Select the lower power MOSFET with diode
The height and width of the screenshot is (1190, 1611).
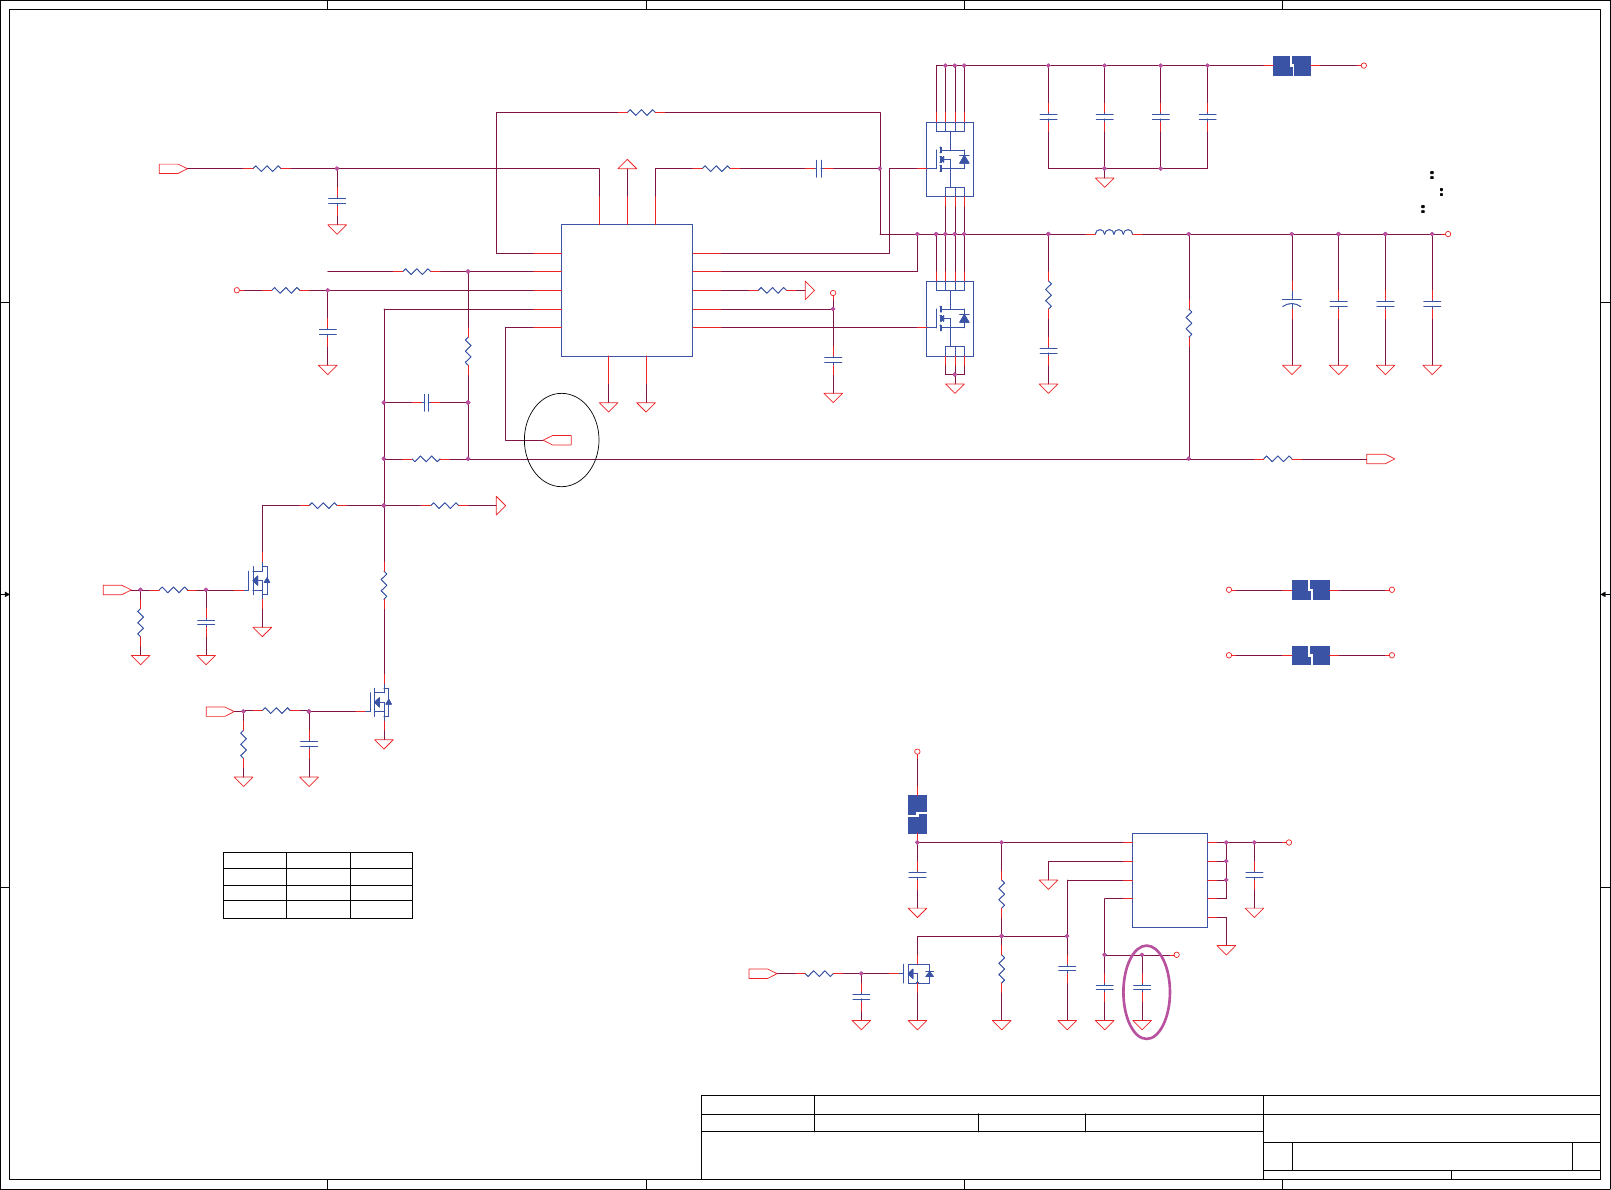tap(950, 319)
